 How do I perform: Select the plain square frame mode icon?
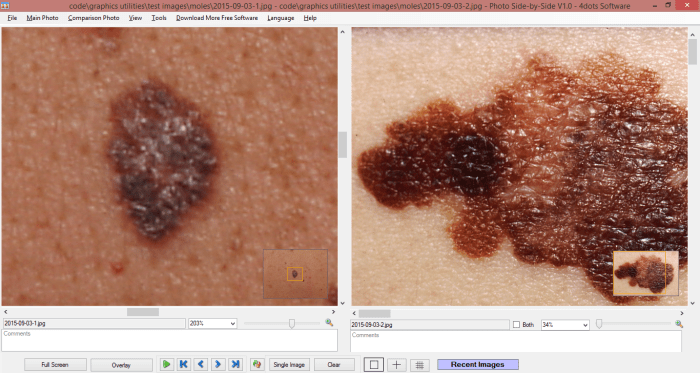tap(374, 365)
